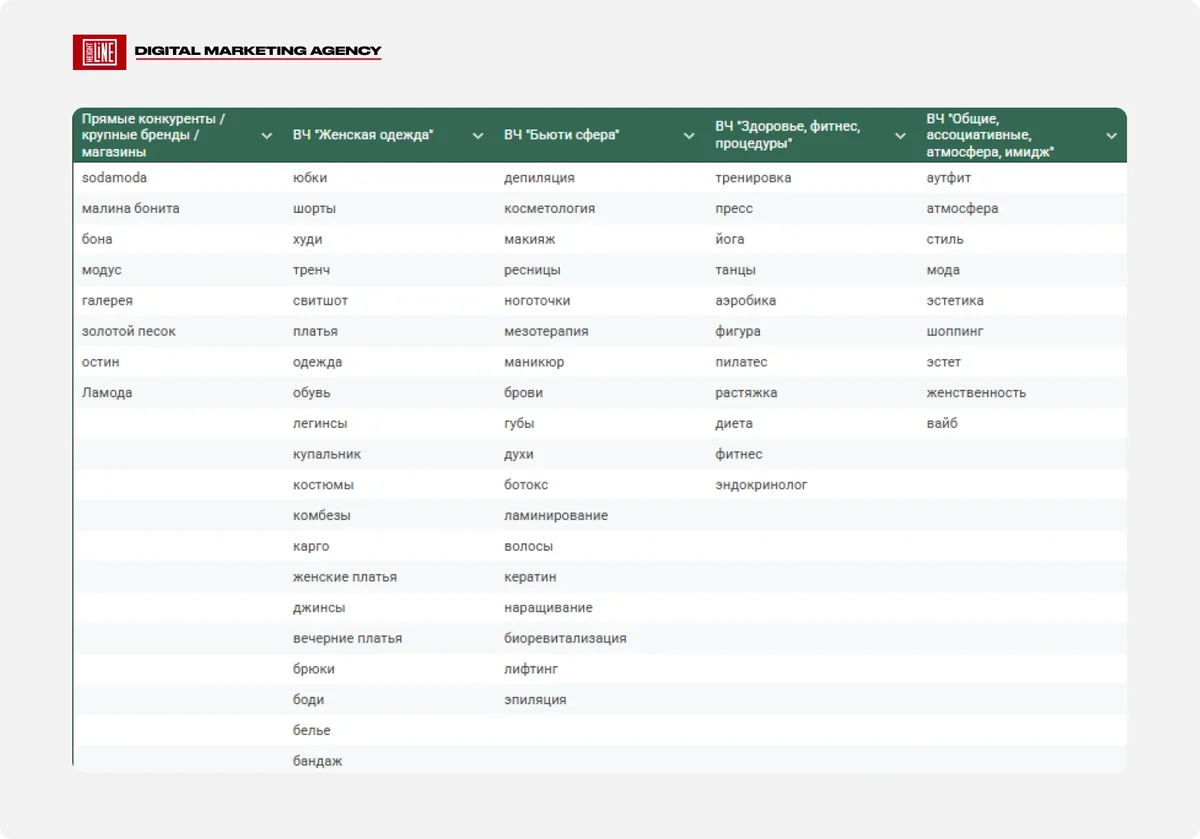Viewport: 1200px width, 839px height.
Task: Select the "косметология" cell
Action: click(599, 209)
